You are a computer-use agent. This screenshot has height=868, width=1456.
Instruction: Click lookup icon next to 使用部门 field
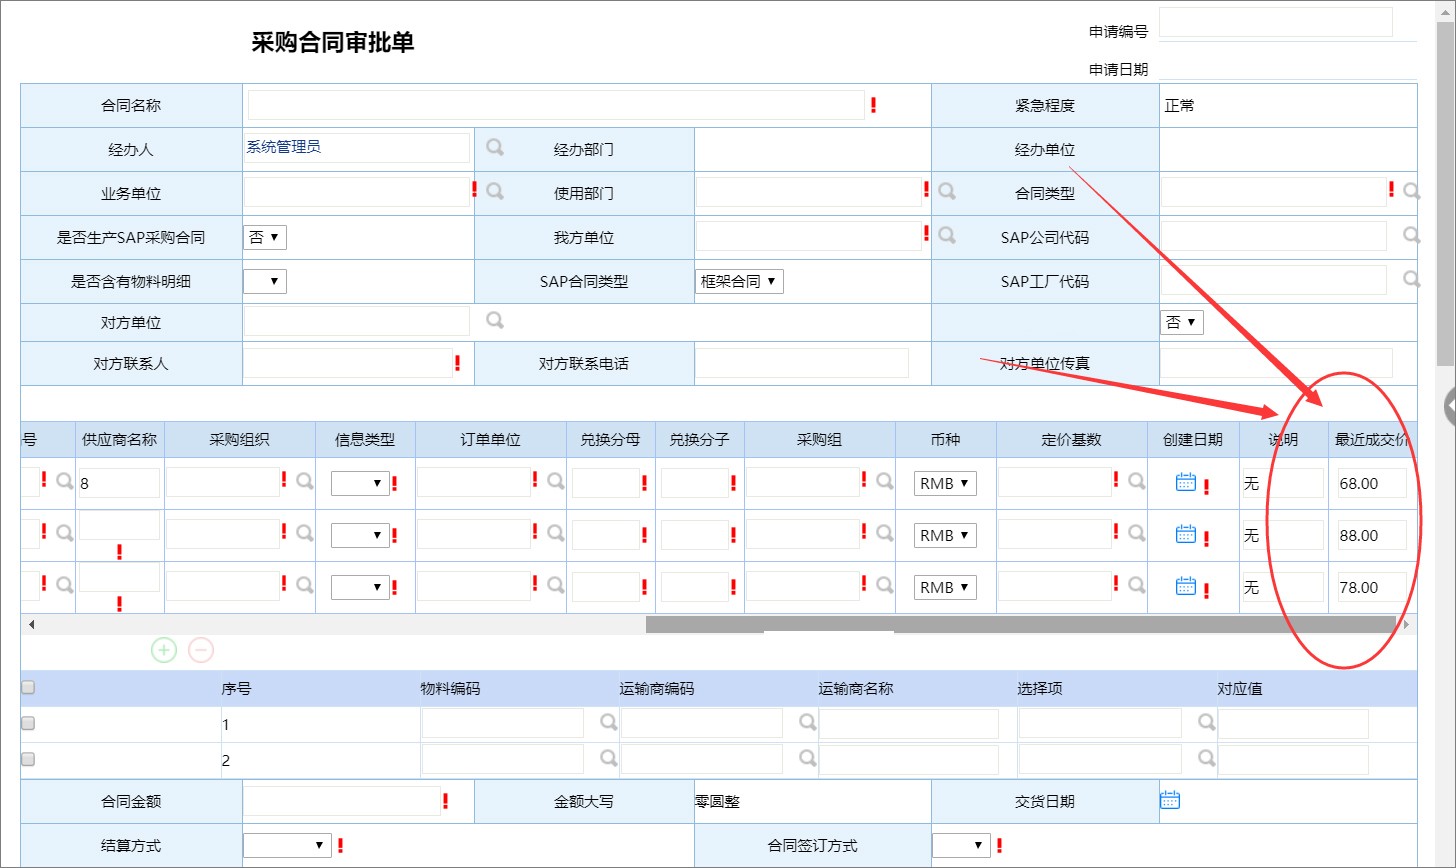pyautogui.click(x=947, y=191)
